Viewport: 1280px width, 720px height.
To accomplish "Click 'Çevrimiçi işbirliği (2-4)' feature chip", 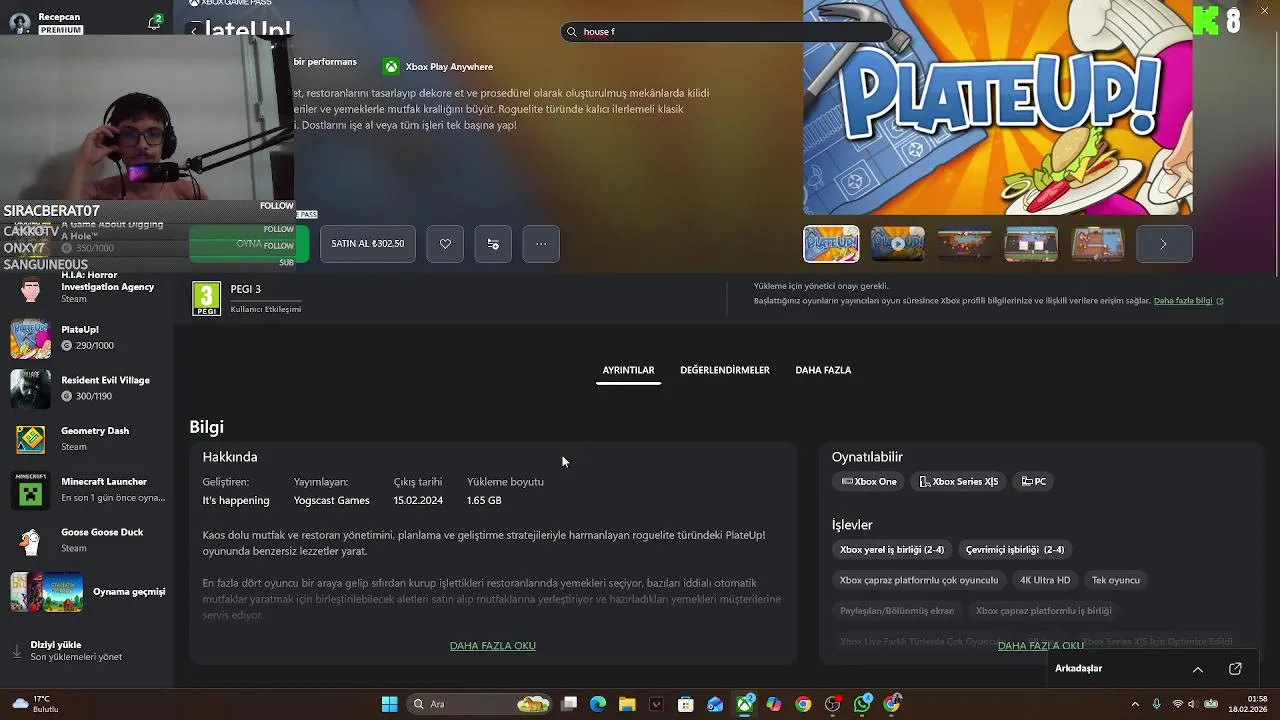I will click(1015, 550).
